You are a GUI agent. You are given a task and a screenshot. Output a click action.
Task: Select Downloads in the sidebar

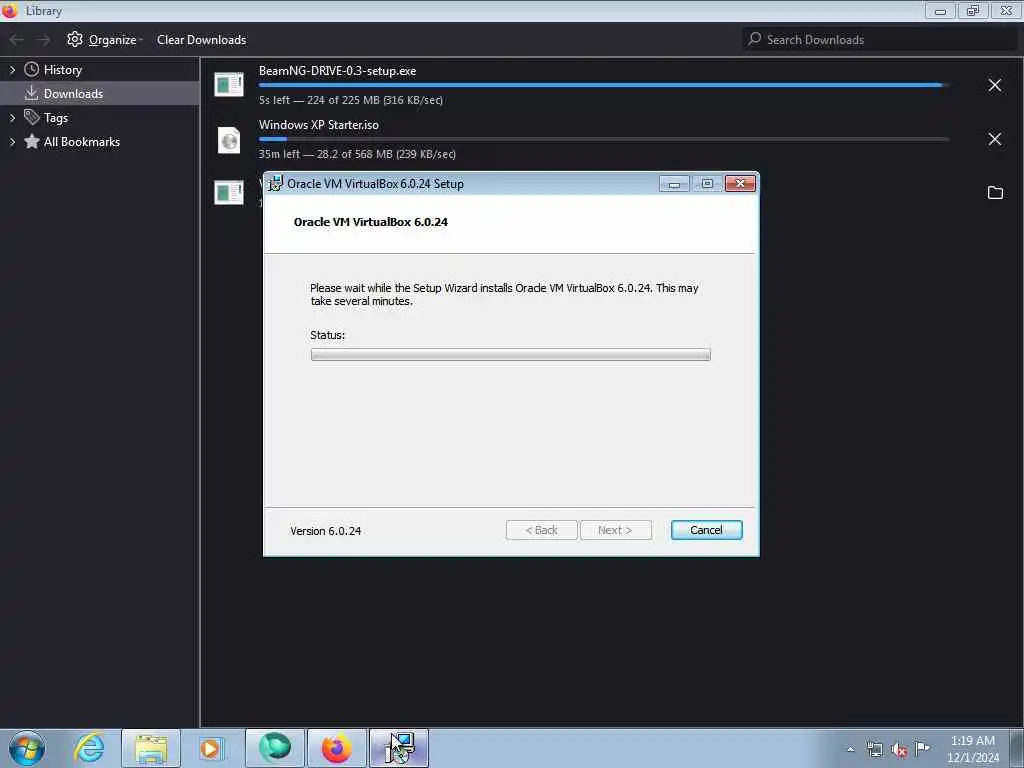tap(73, 93)
